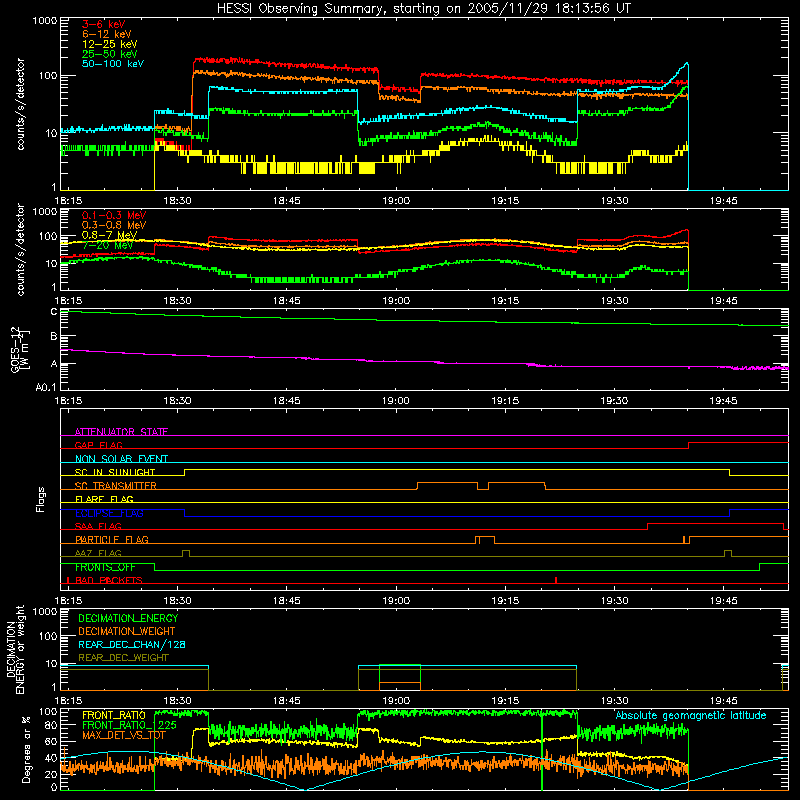Image resolution: width=800 pixels, height=800 pixels.
Task: Click the HESSI Observing Summary title text
Action: pyautogui.click(x=423, y=8)
